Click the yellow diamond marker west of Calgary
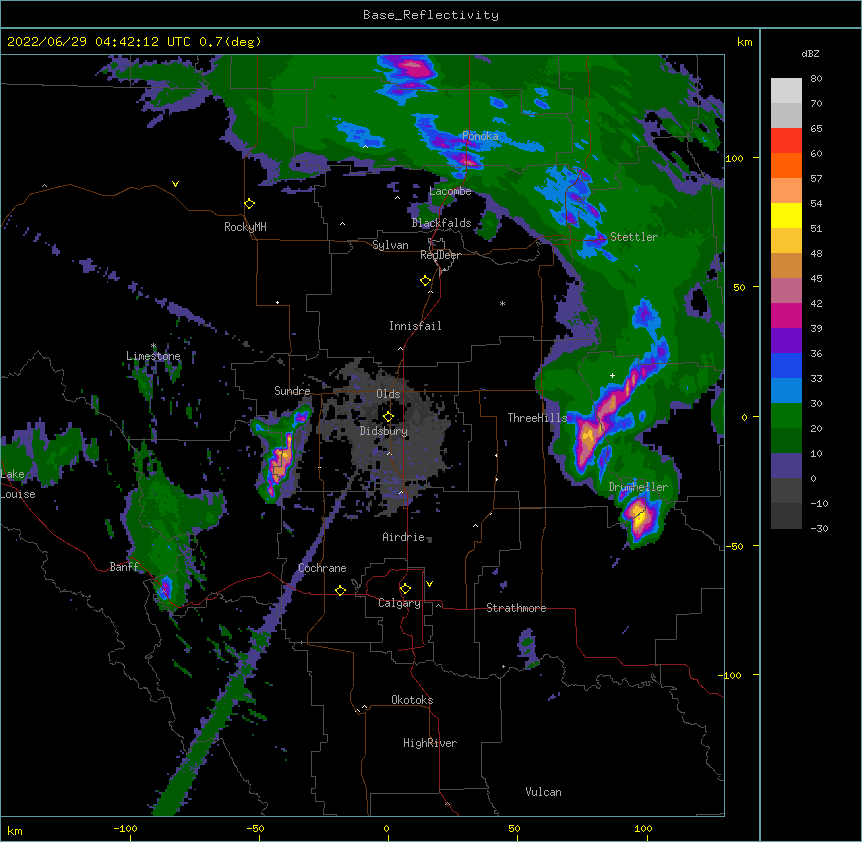The width and height of the screenshot is (862, 842). 340,590
